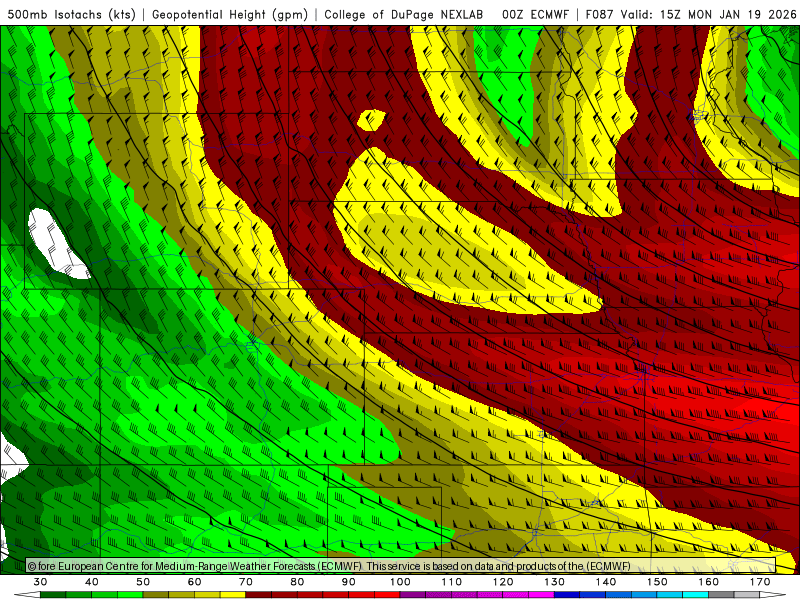Click the '70' value on the color scale
Screen dimensions: 800x600
coord(246,582)
